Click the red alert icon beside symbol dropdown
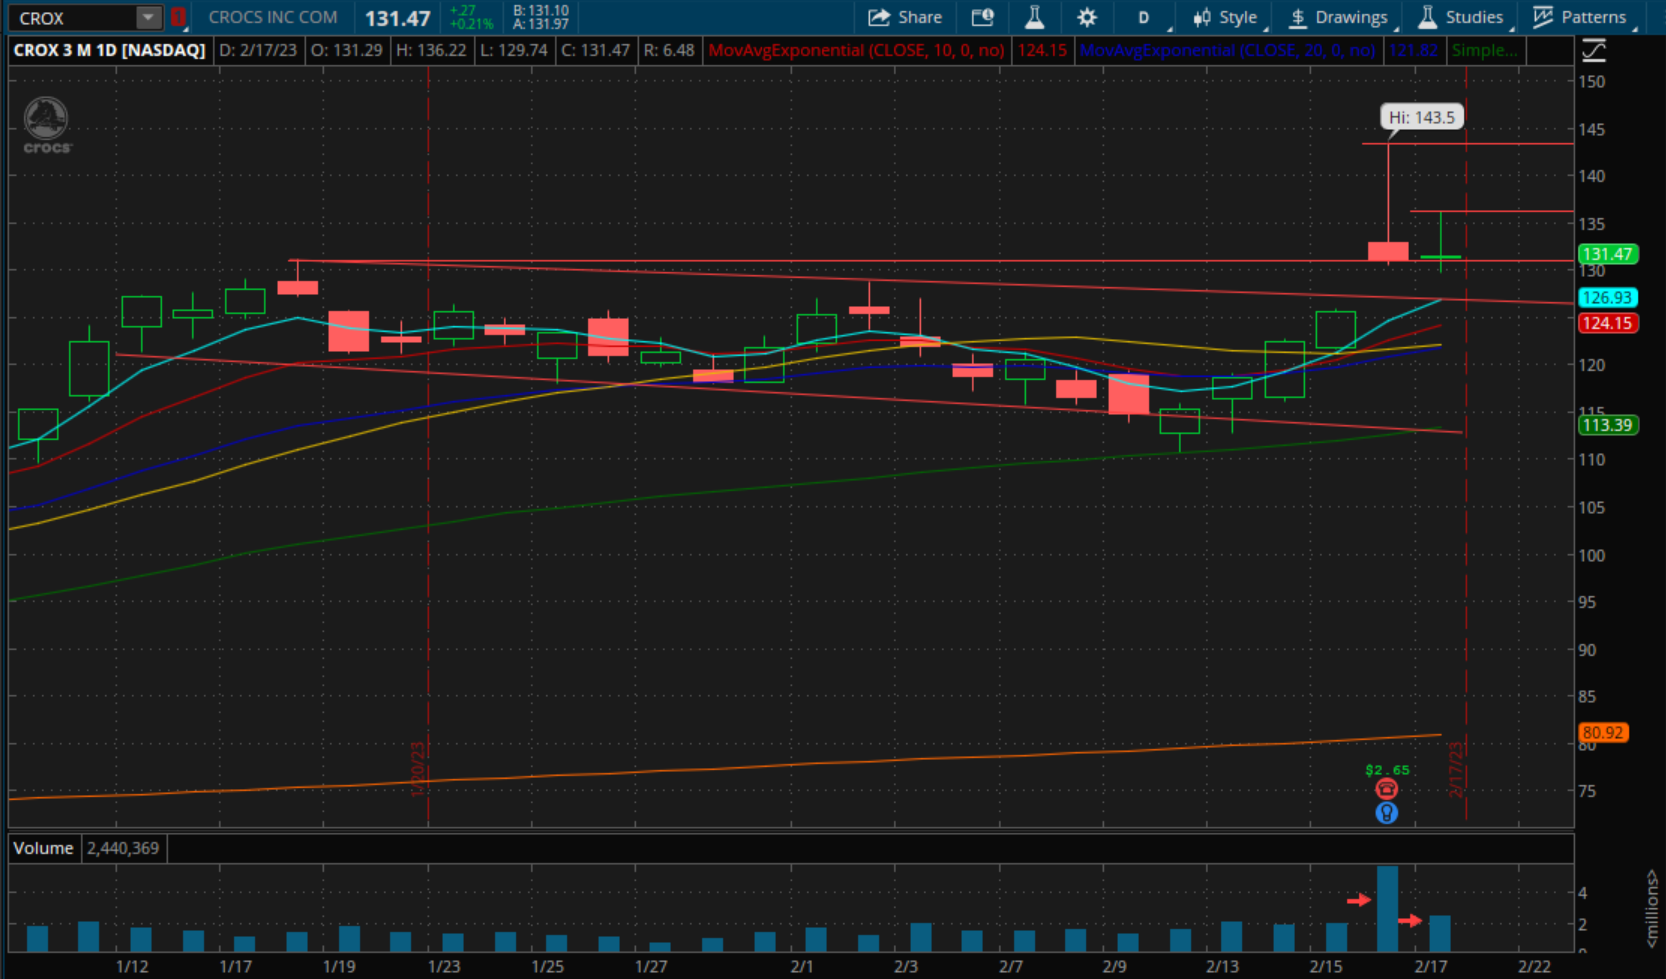 coord(178,17)
